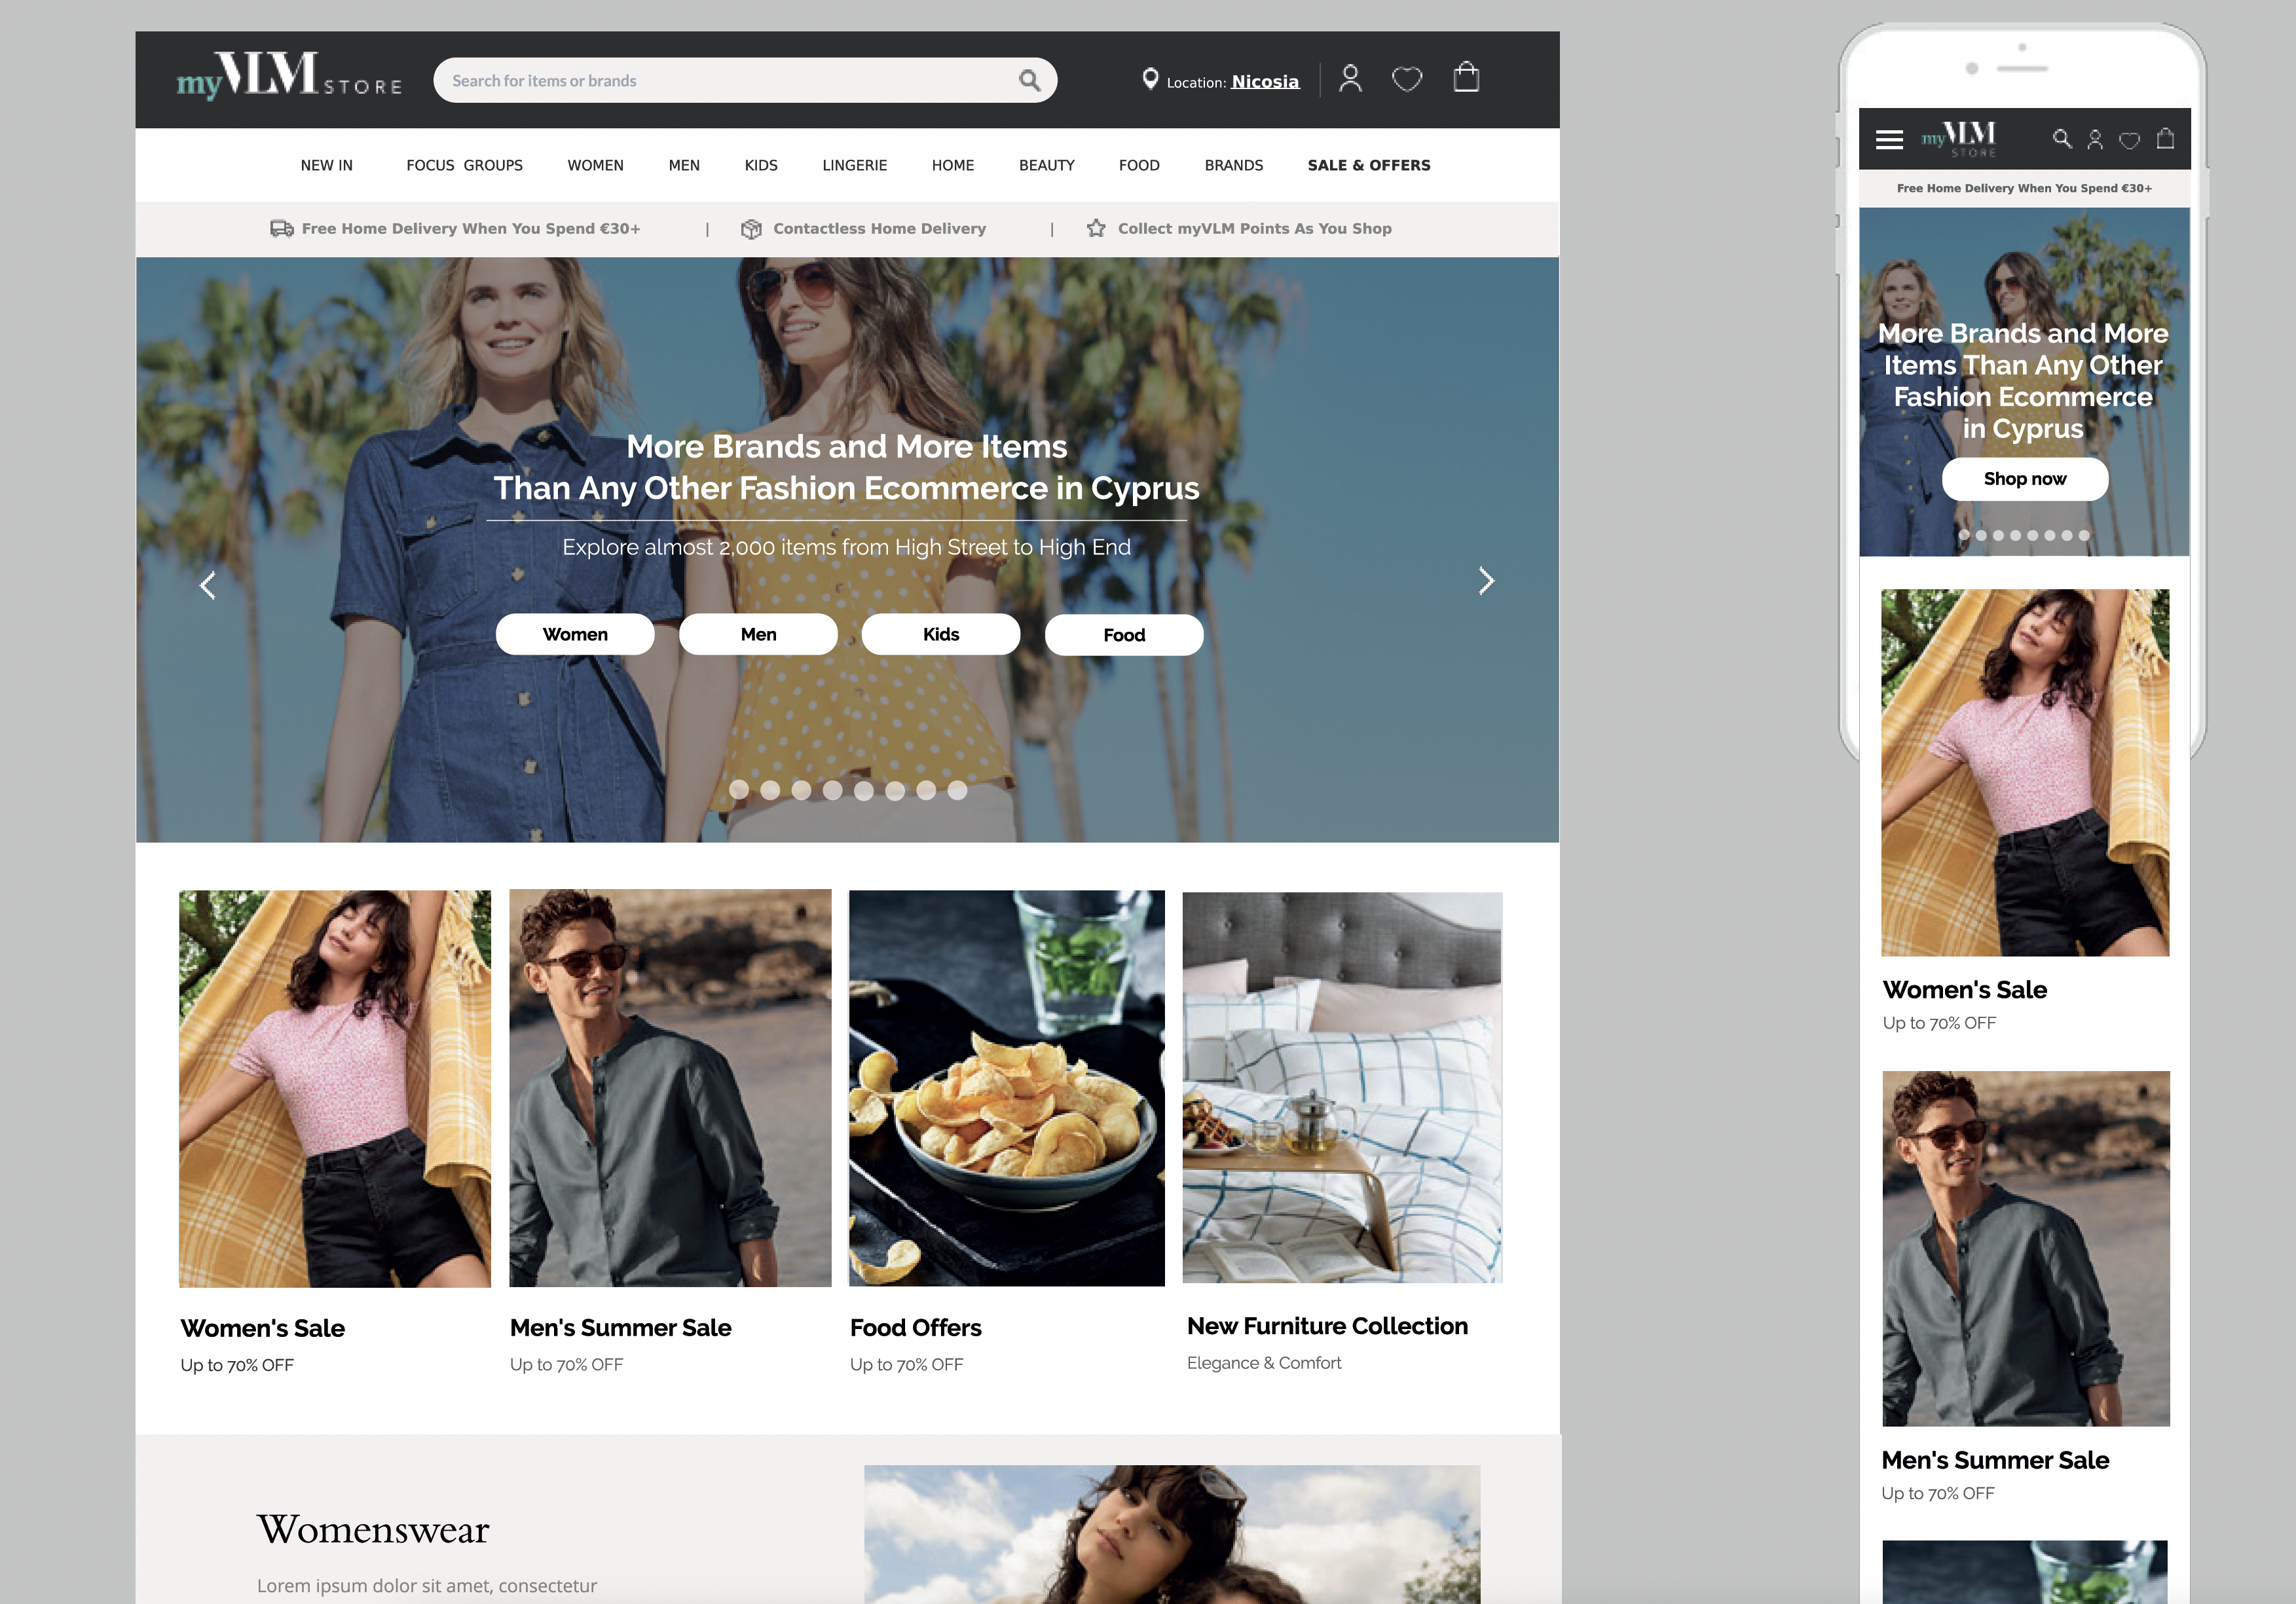Click desktop Men's Summer Sale title
The width and height of the screenshot is (2296, 1604).
tap(620, 1328)
